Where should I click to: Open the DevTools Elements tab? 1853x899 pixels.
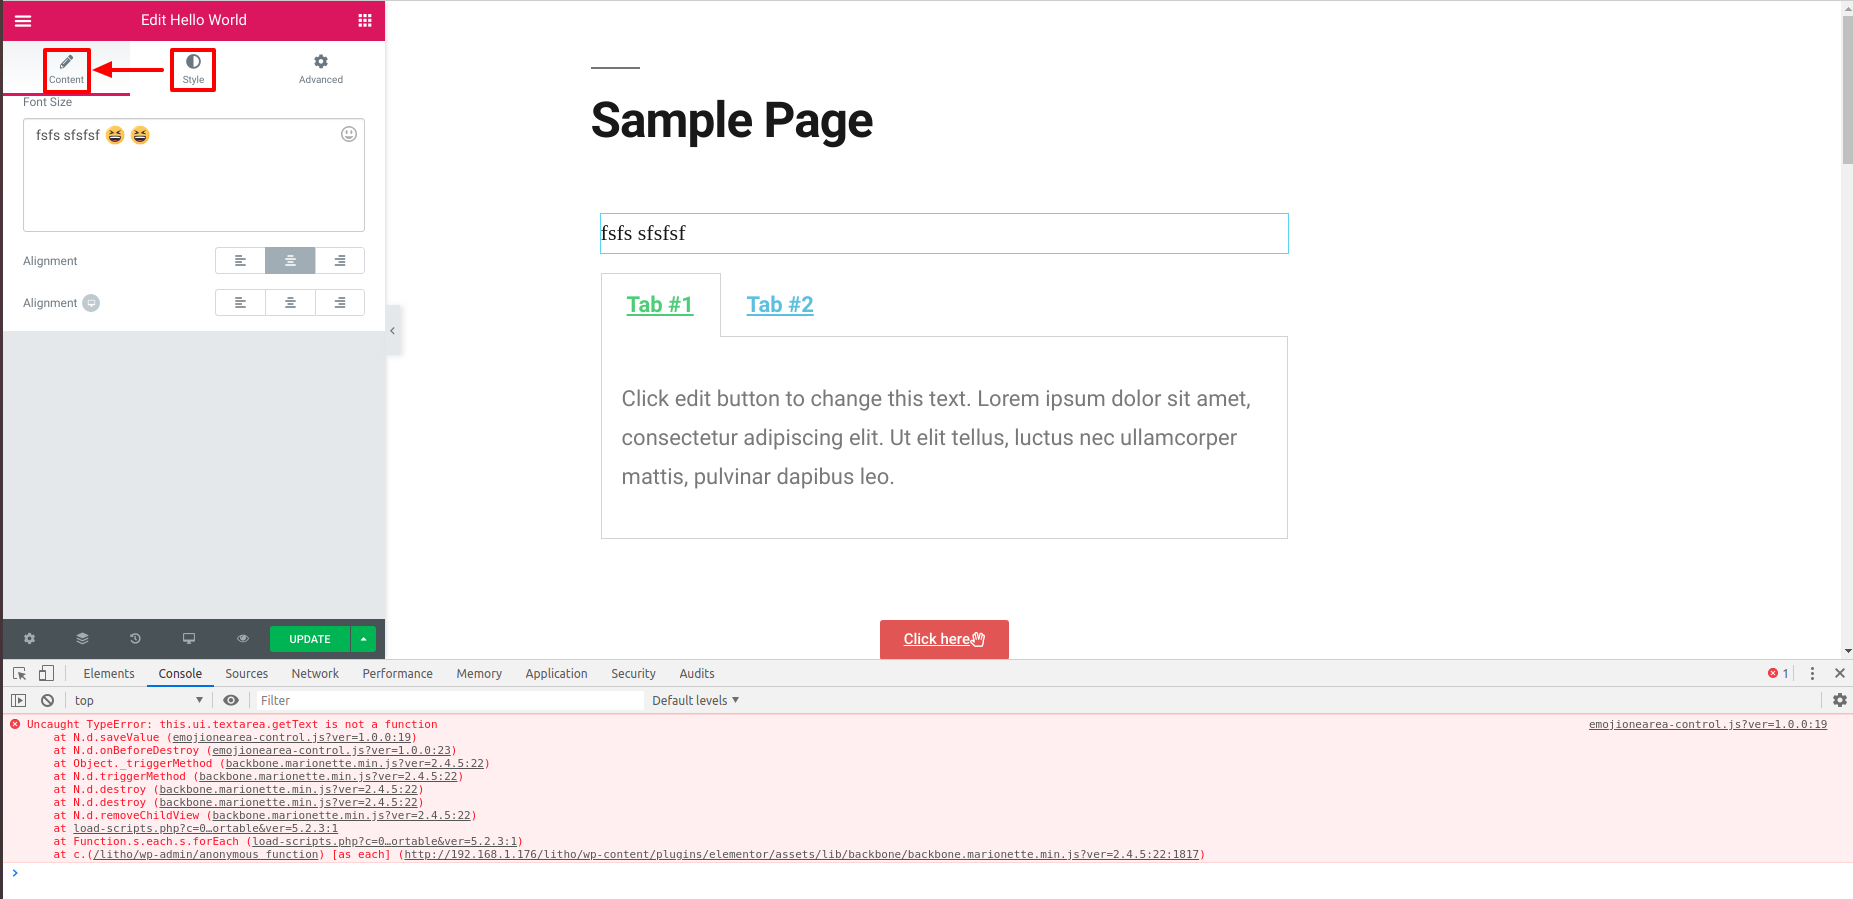click(x=109, y=673)
